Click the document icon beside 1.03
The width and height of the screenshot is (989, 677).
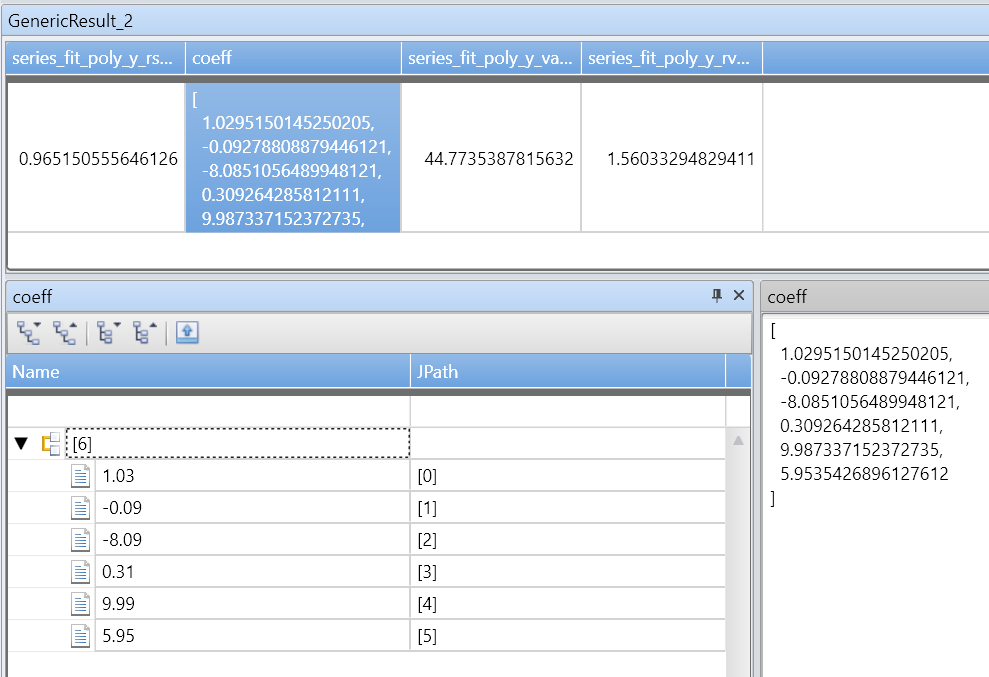tap(80, 476)
